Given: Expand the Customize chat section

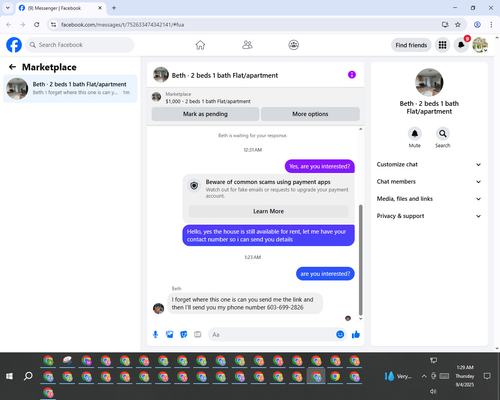Looking at the screenshot, I should click(429, 164).
